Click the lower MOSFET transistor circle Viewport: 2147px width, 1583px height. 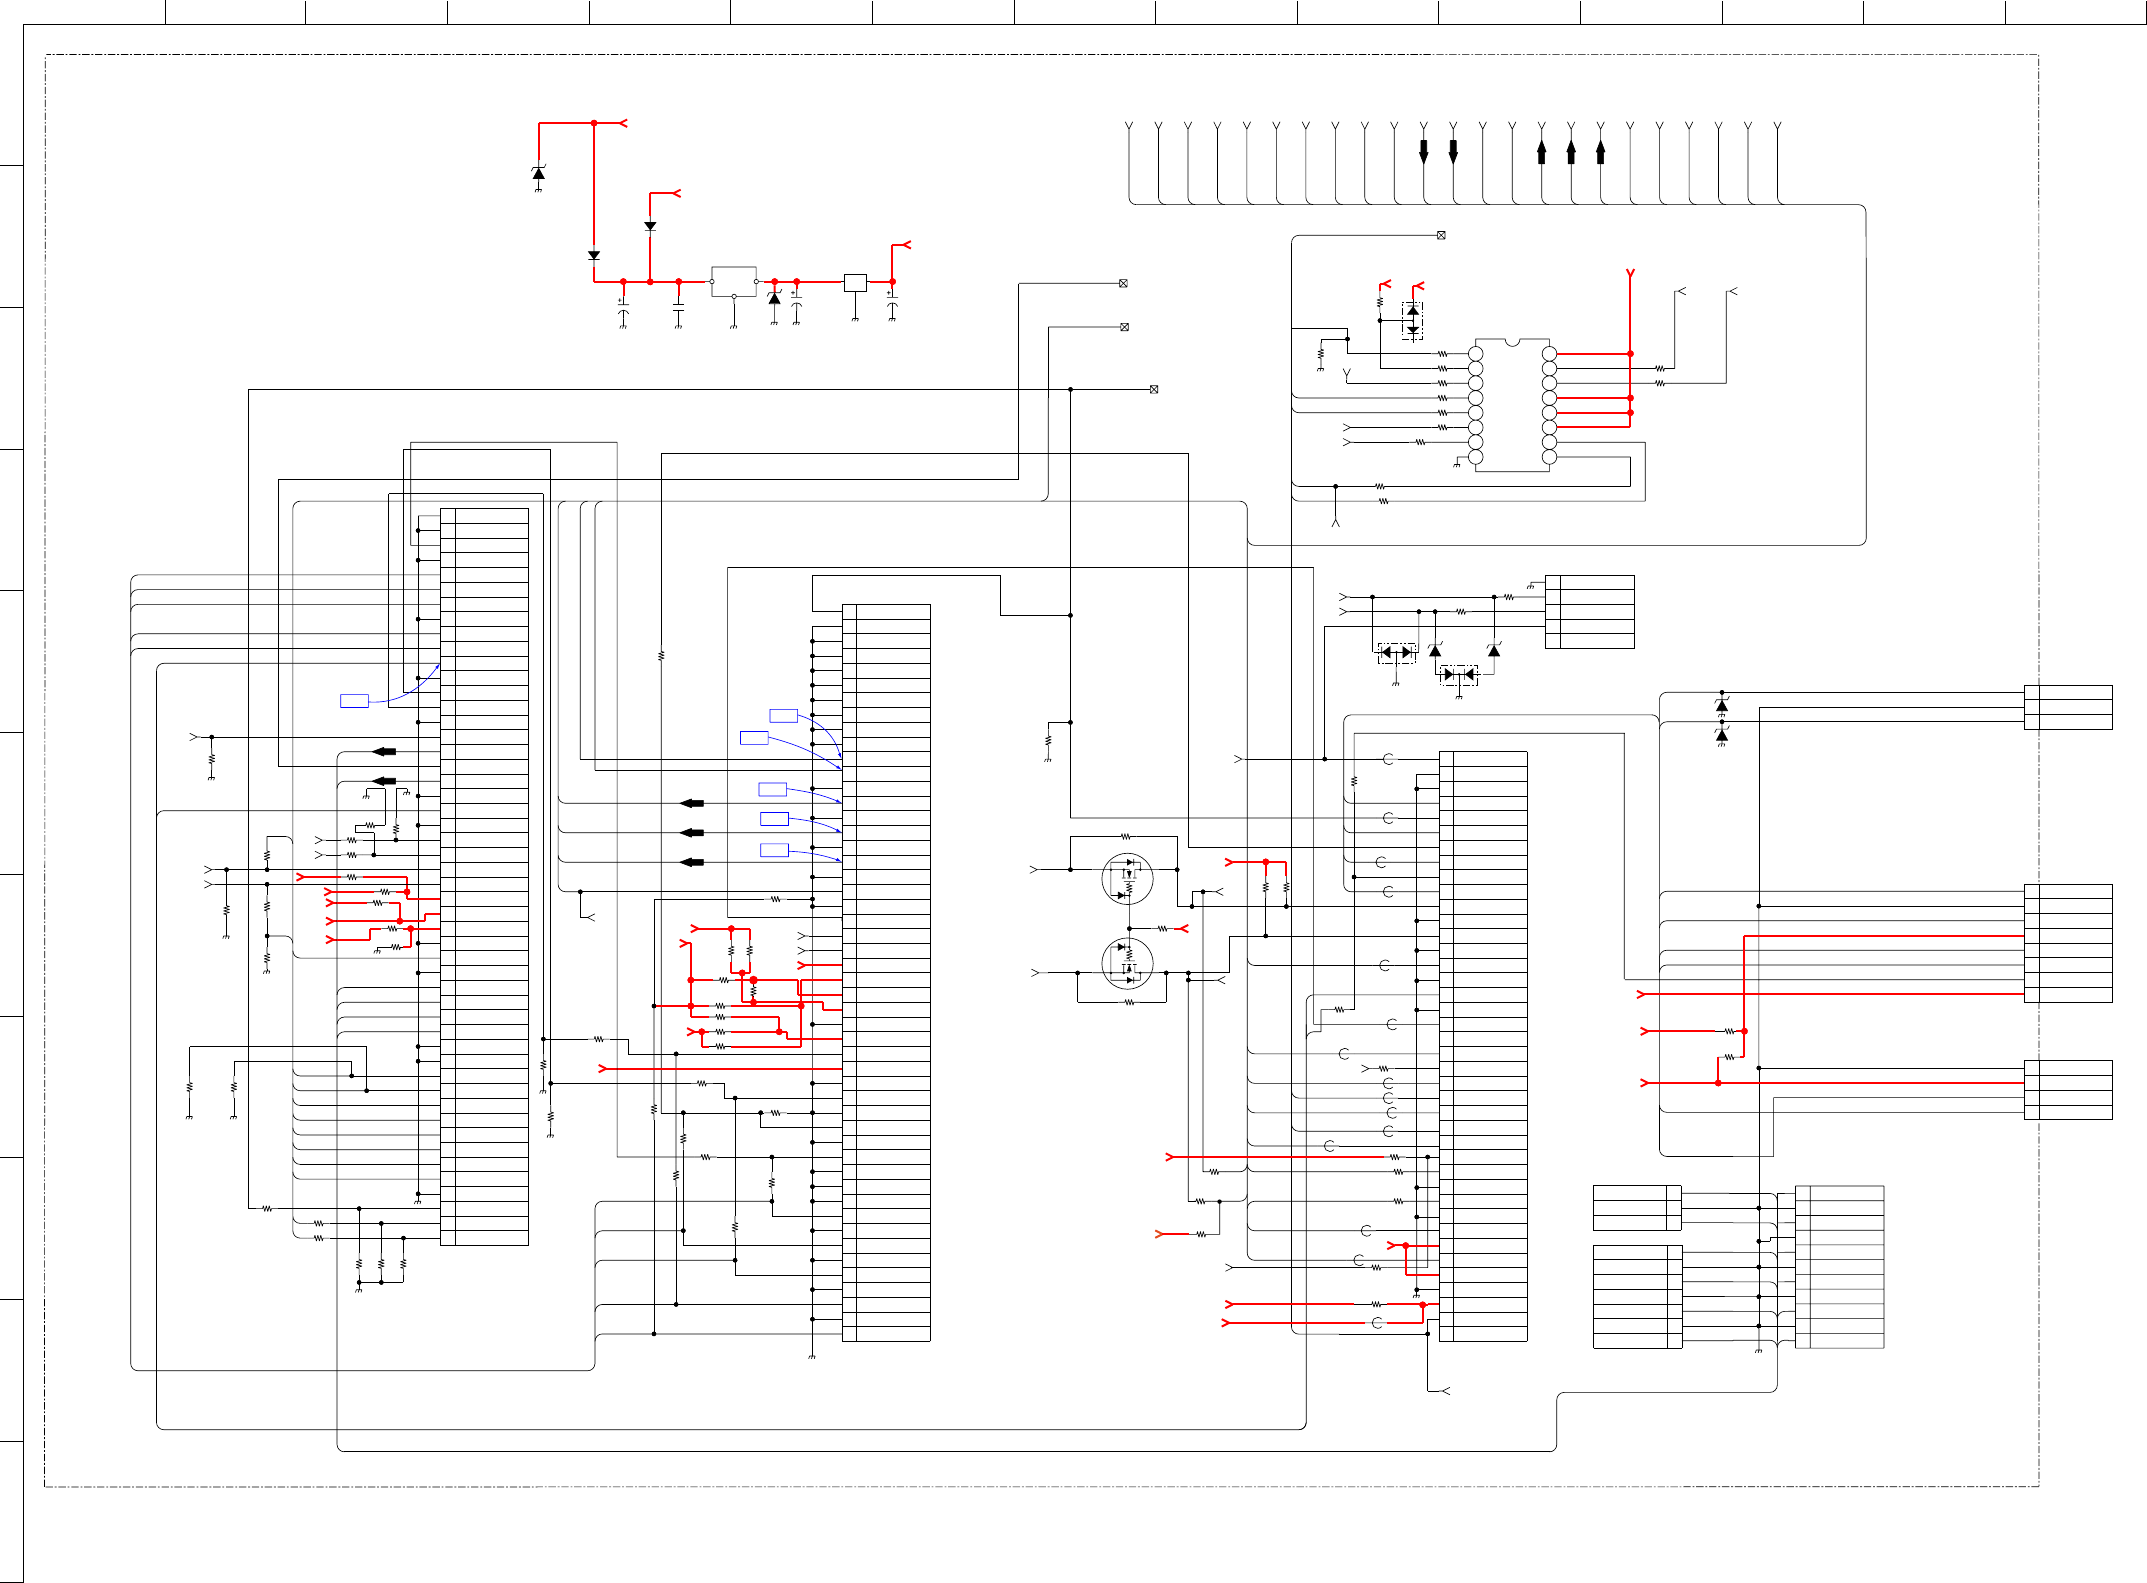pos(1127,963)
